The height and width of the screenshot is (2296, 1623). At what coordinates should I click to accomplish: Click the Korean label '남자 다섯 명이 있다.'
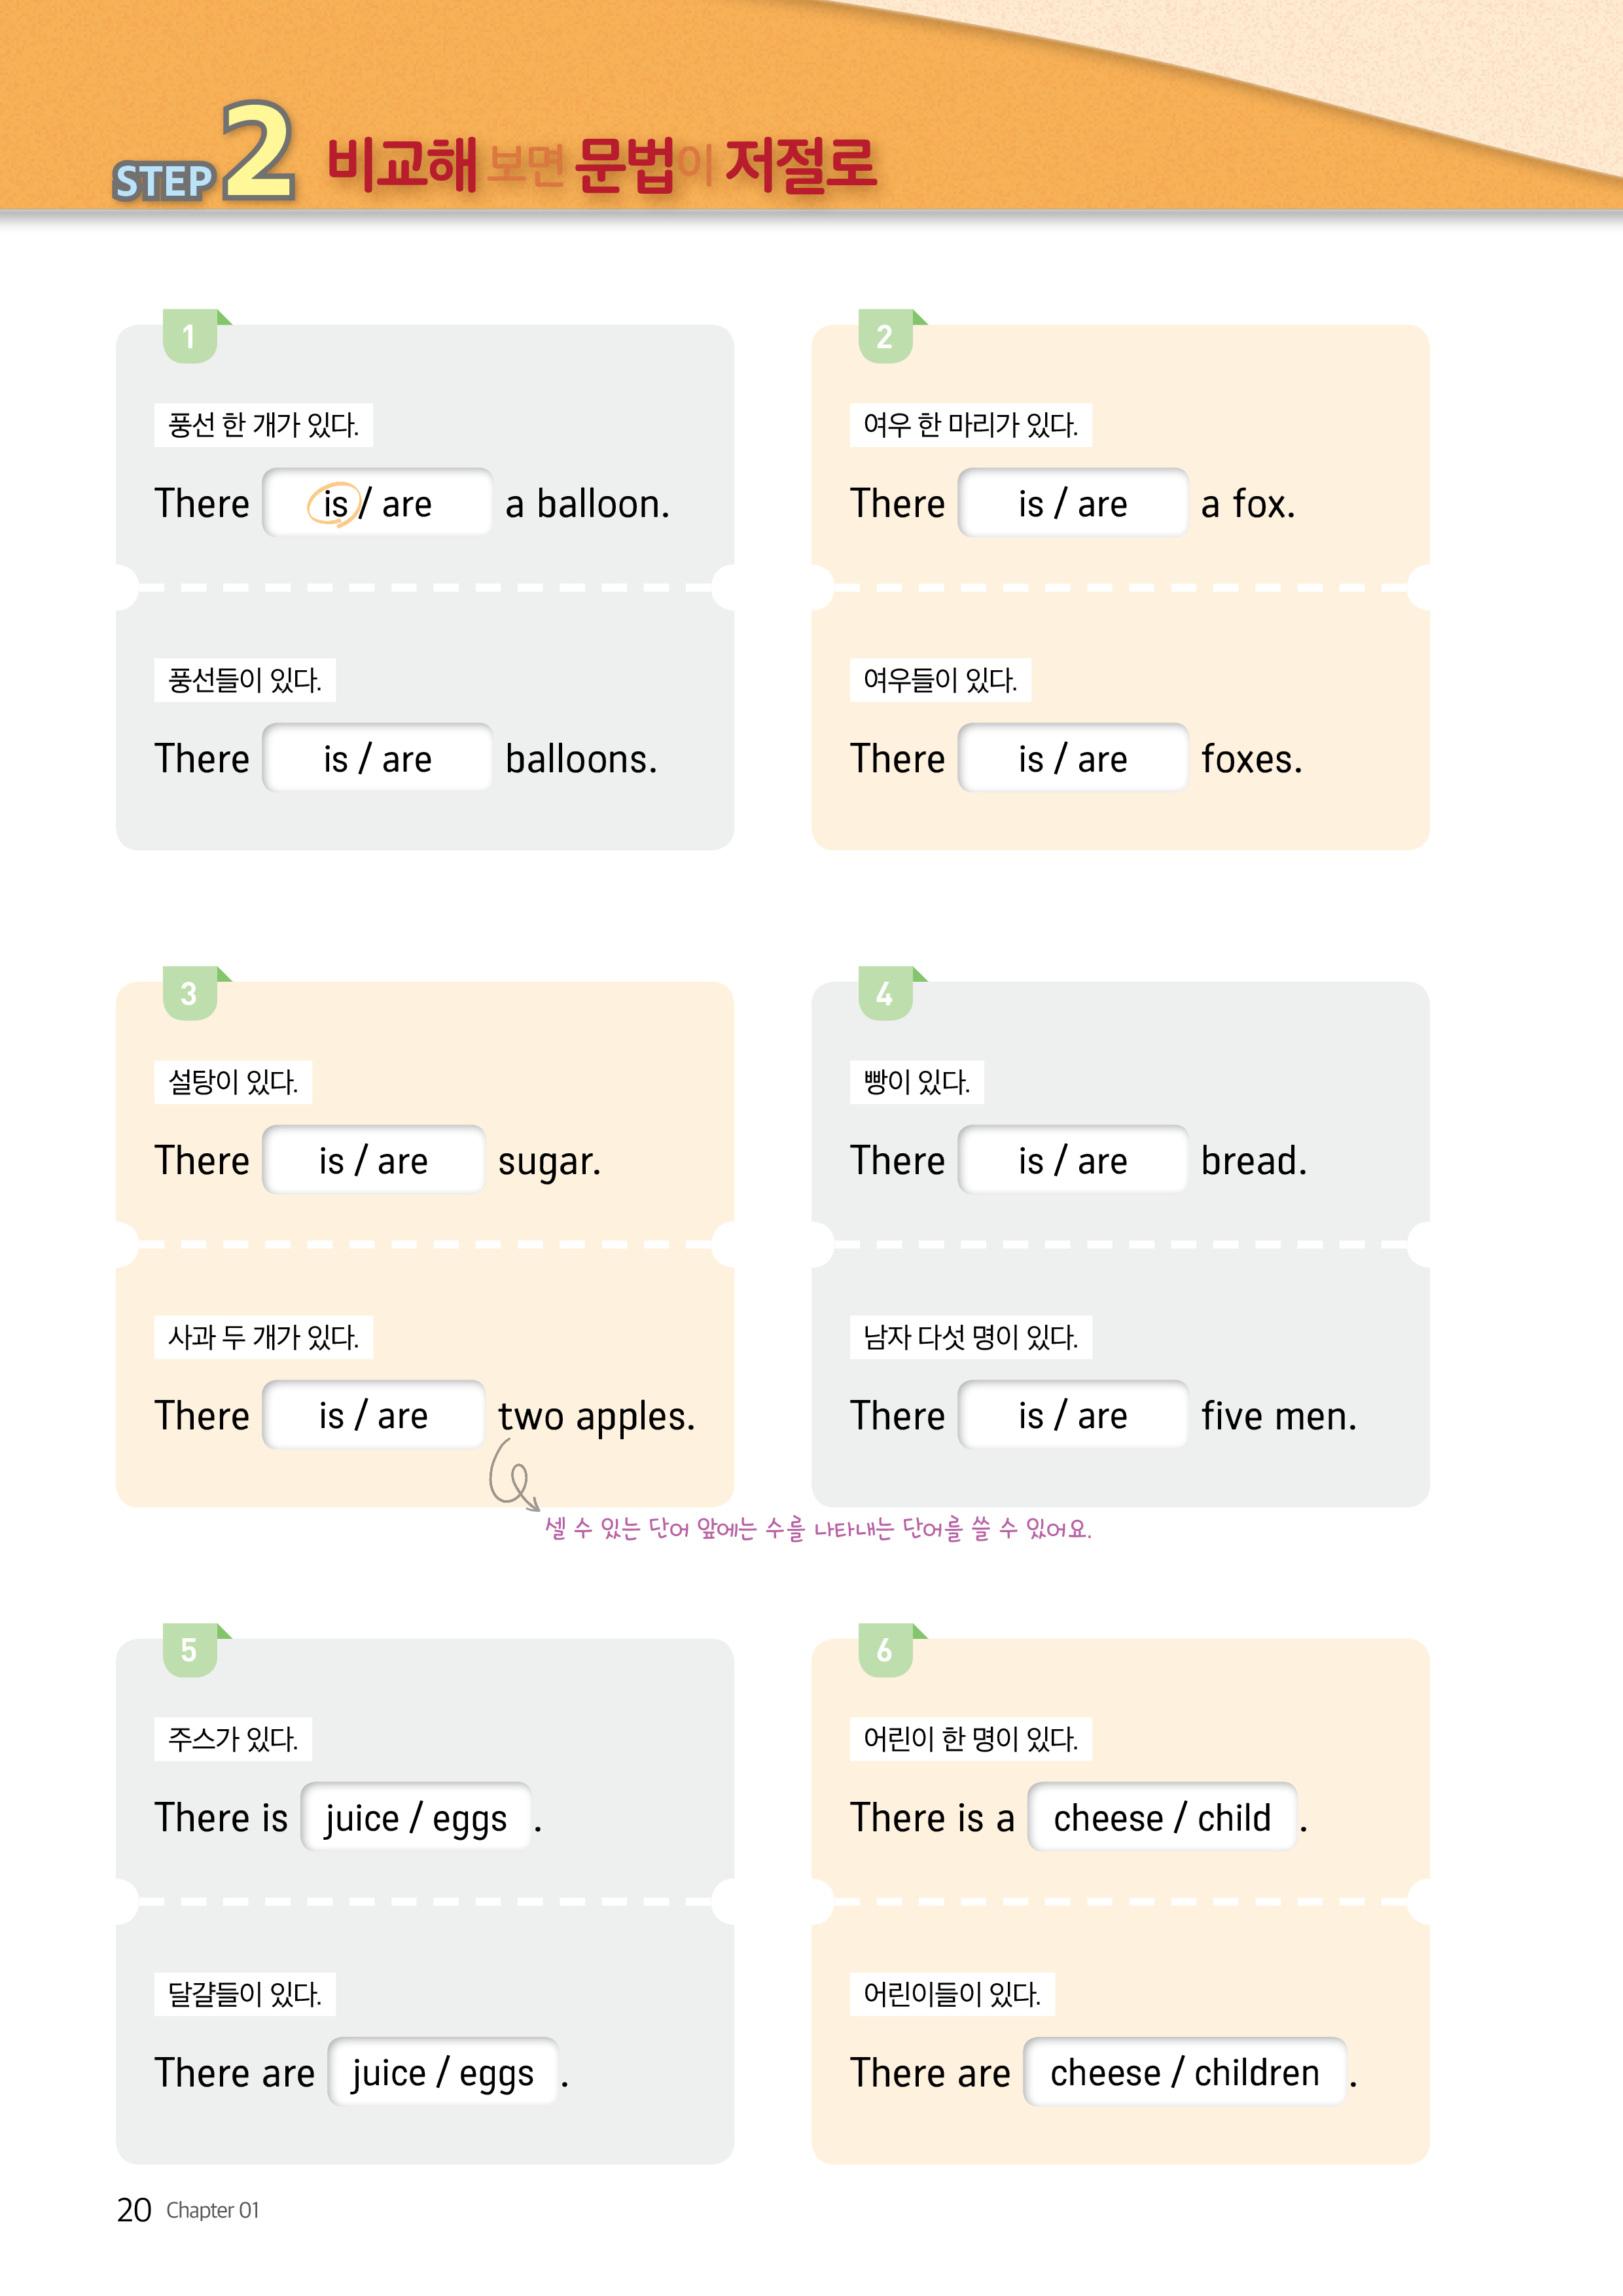click(970, 1337)
